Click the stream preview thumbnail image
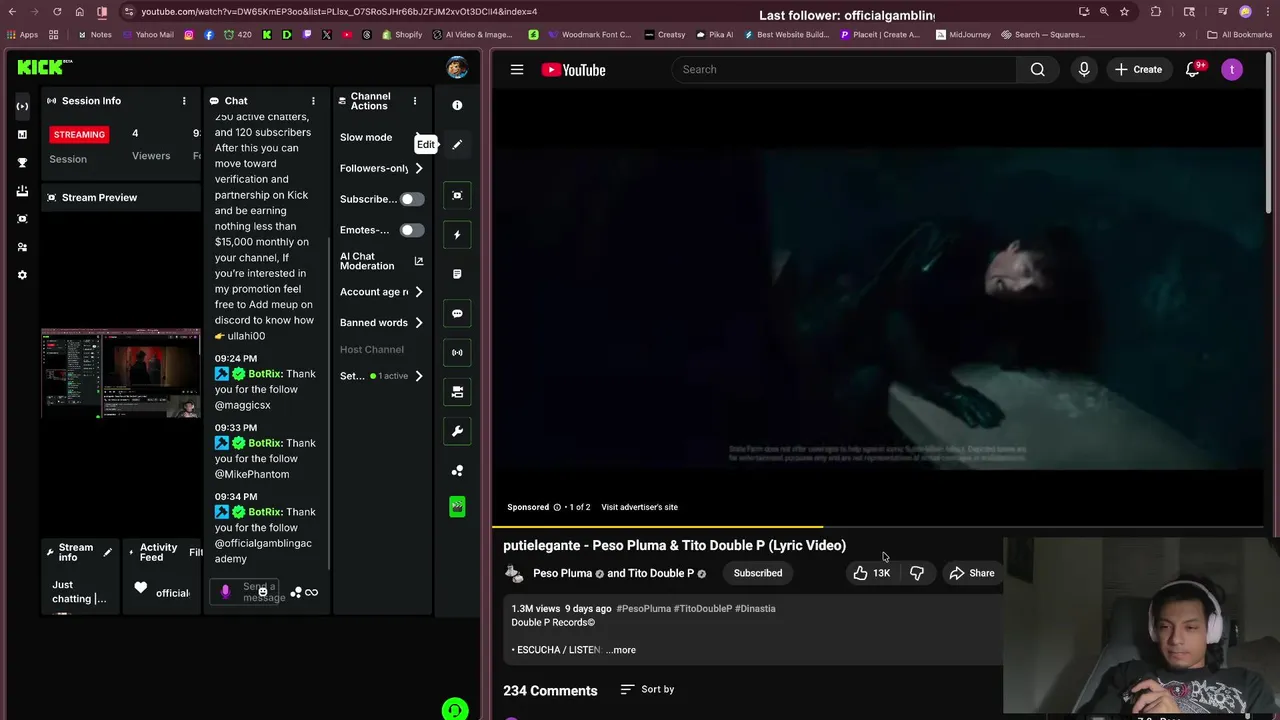The height and width of the screenshot is (720, 1280). tap(120, 373)
